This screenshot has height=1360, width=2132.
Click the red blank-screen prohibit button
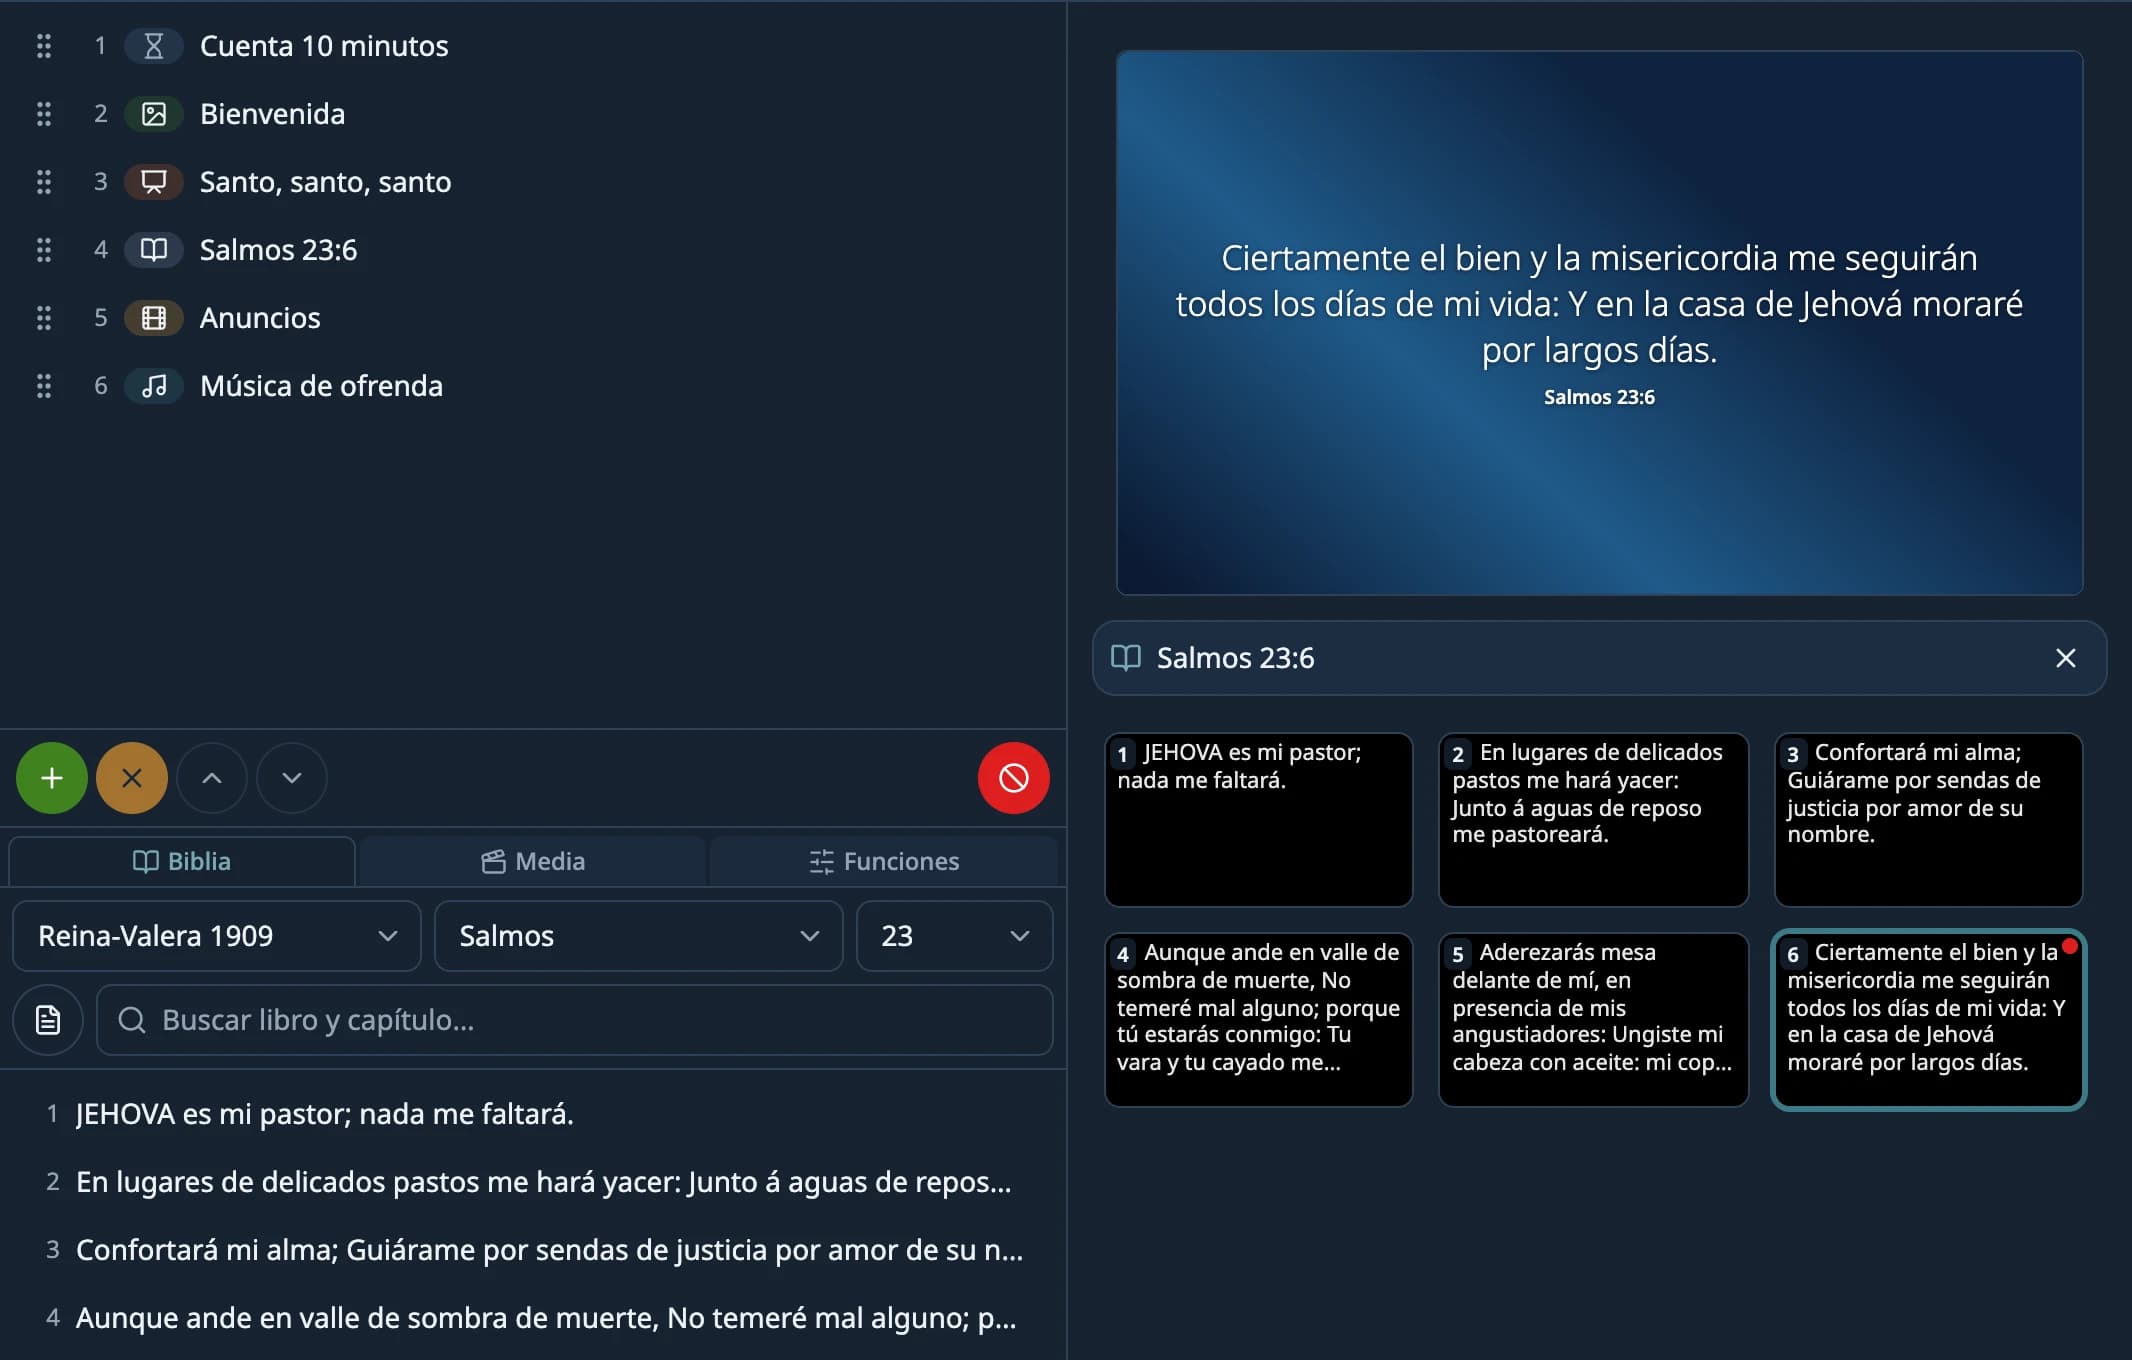point(1014,778)
